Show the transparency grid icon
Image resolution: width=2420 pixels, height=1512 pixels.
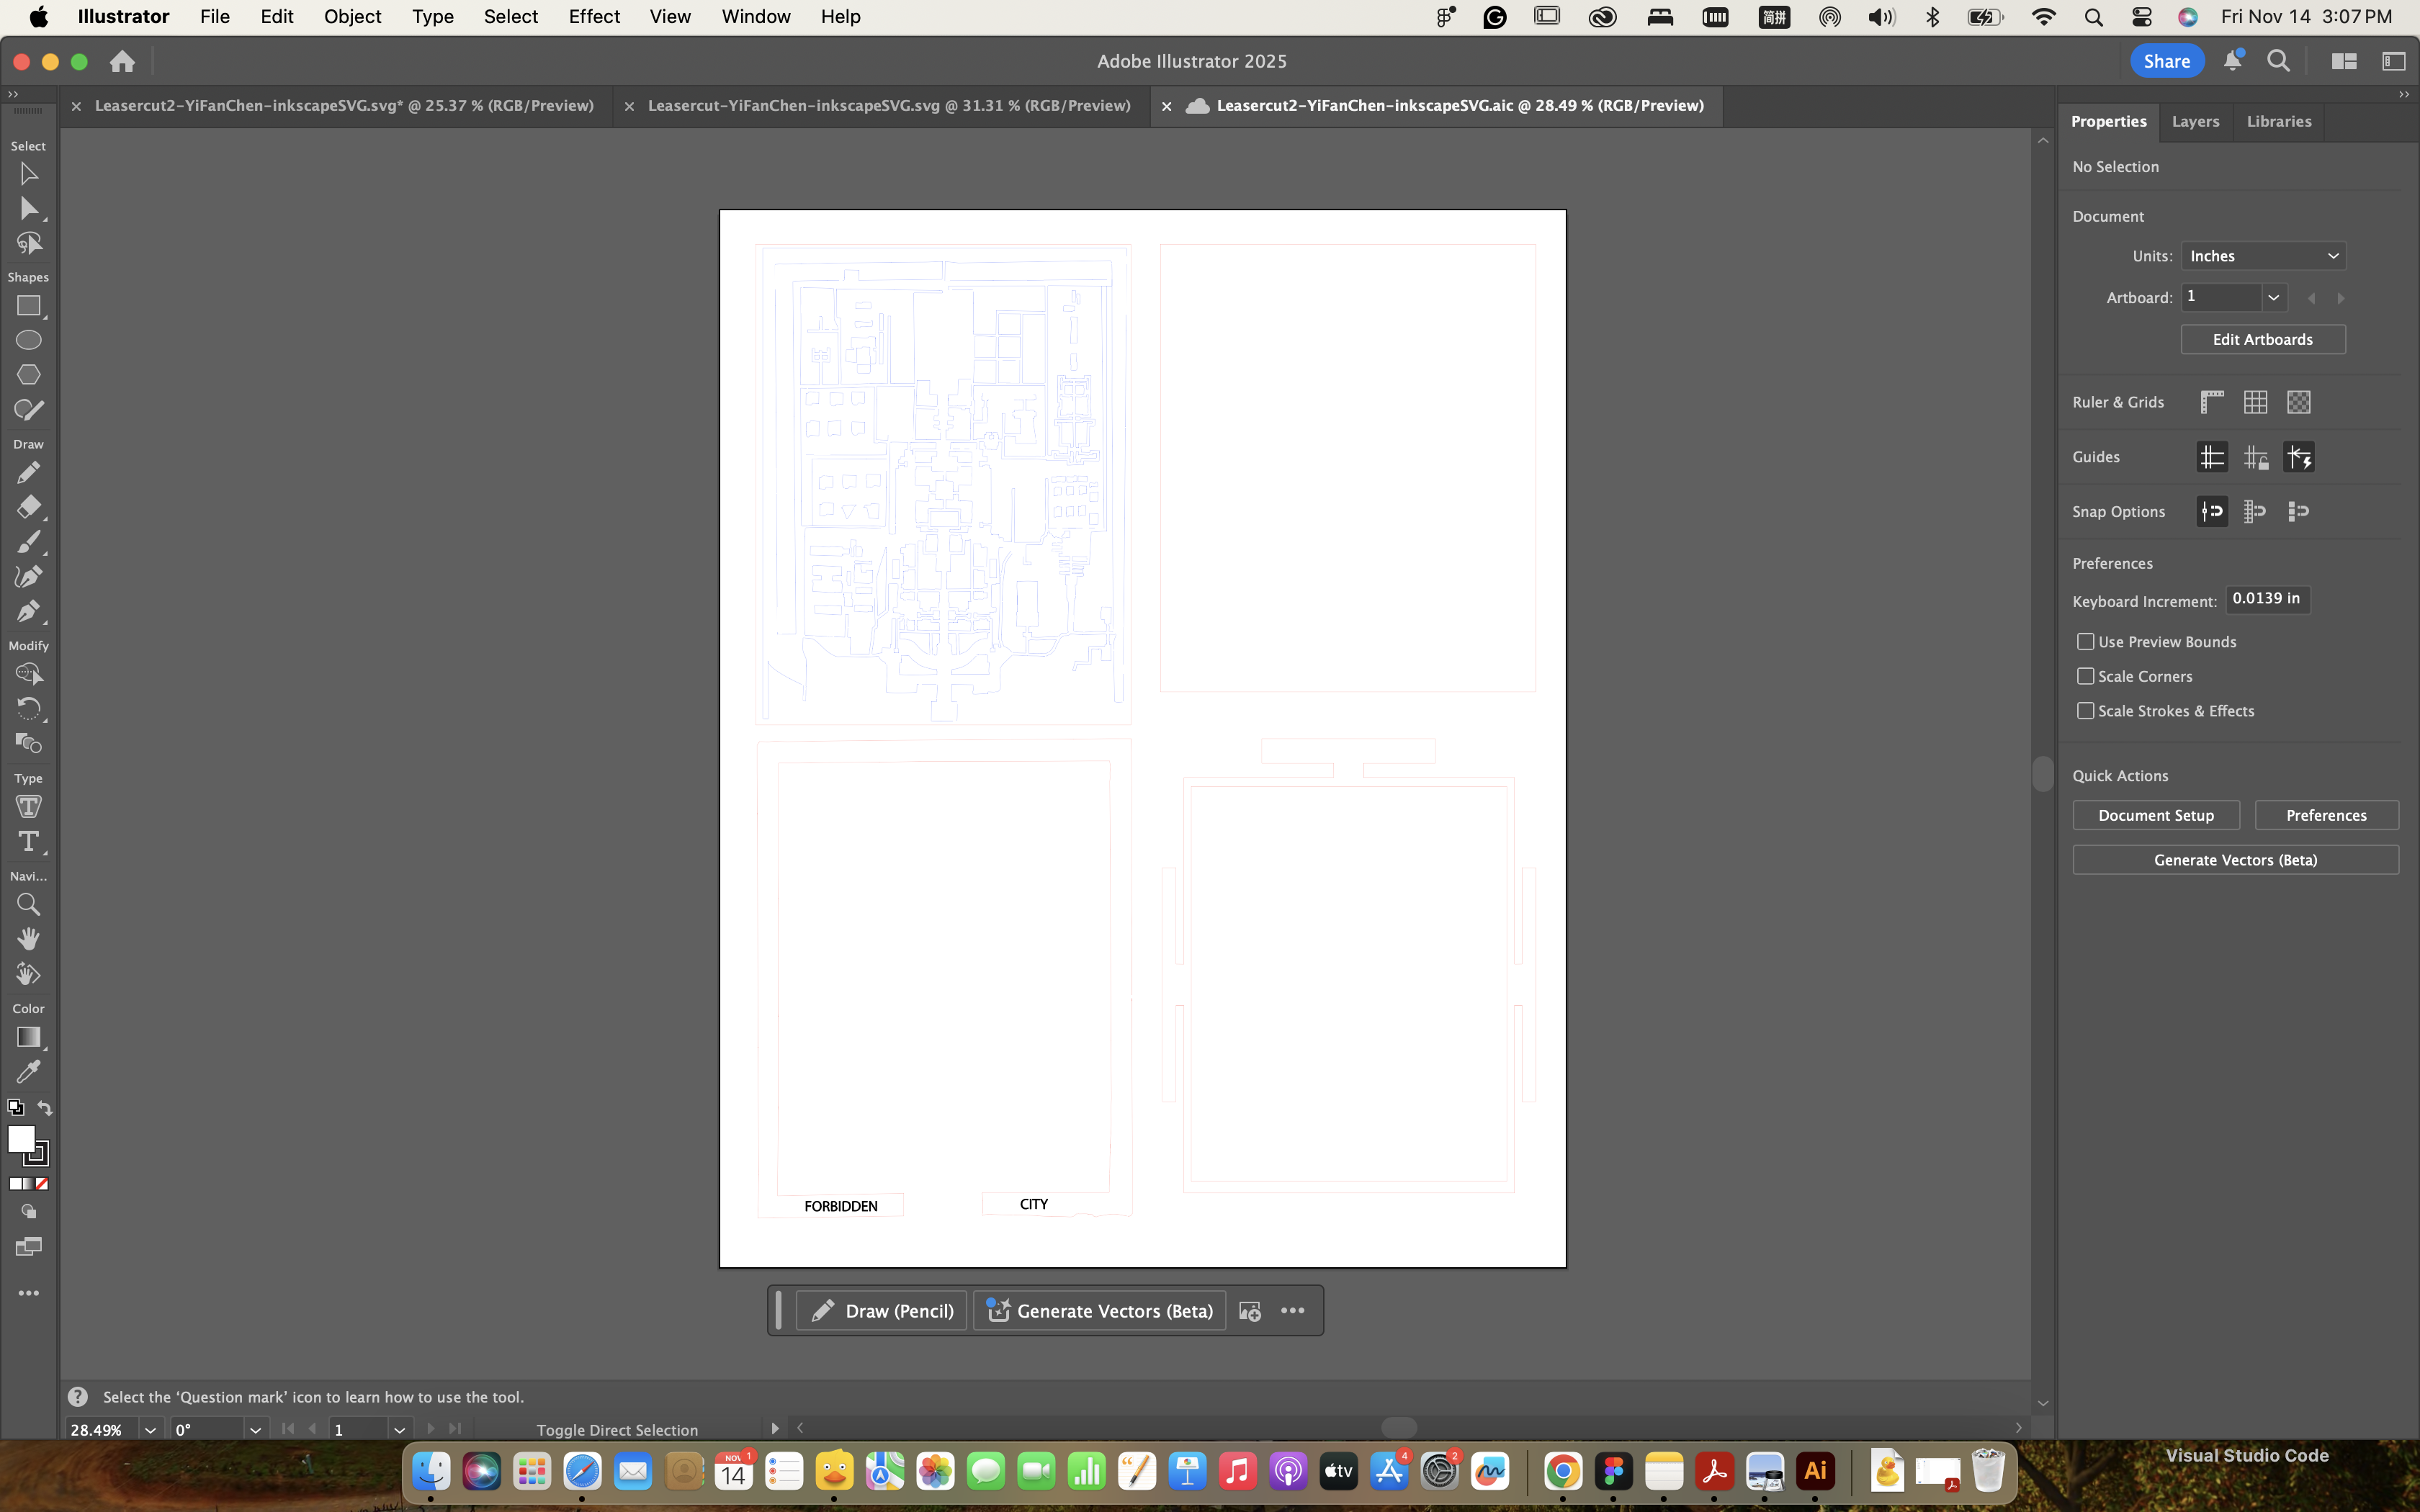click(x=2298, y=402)
